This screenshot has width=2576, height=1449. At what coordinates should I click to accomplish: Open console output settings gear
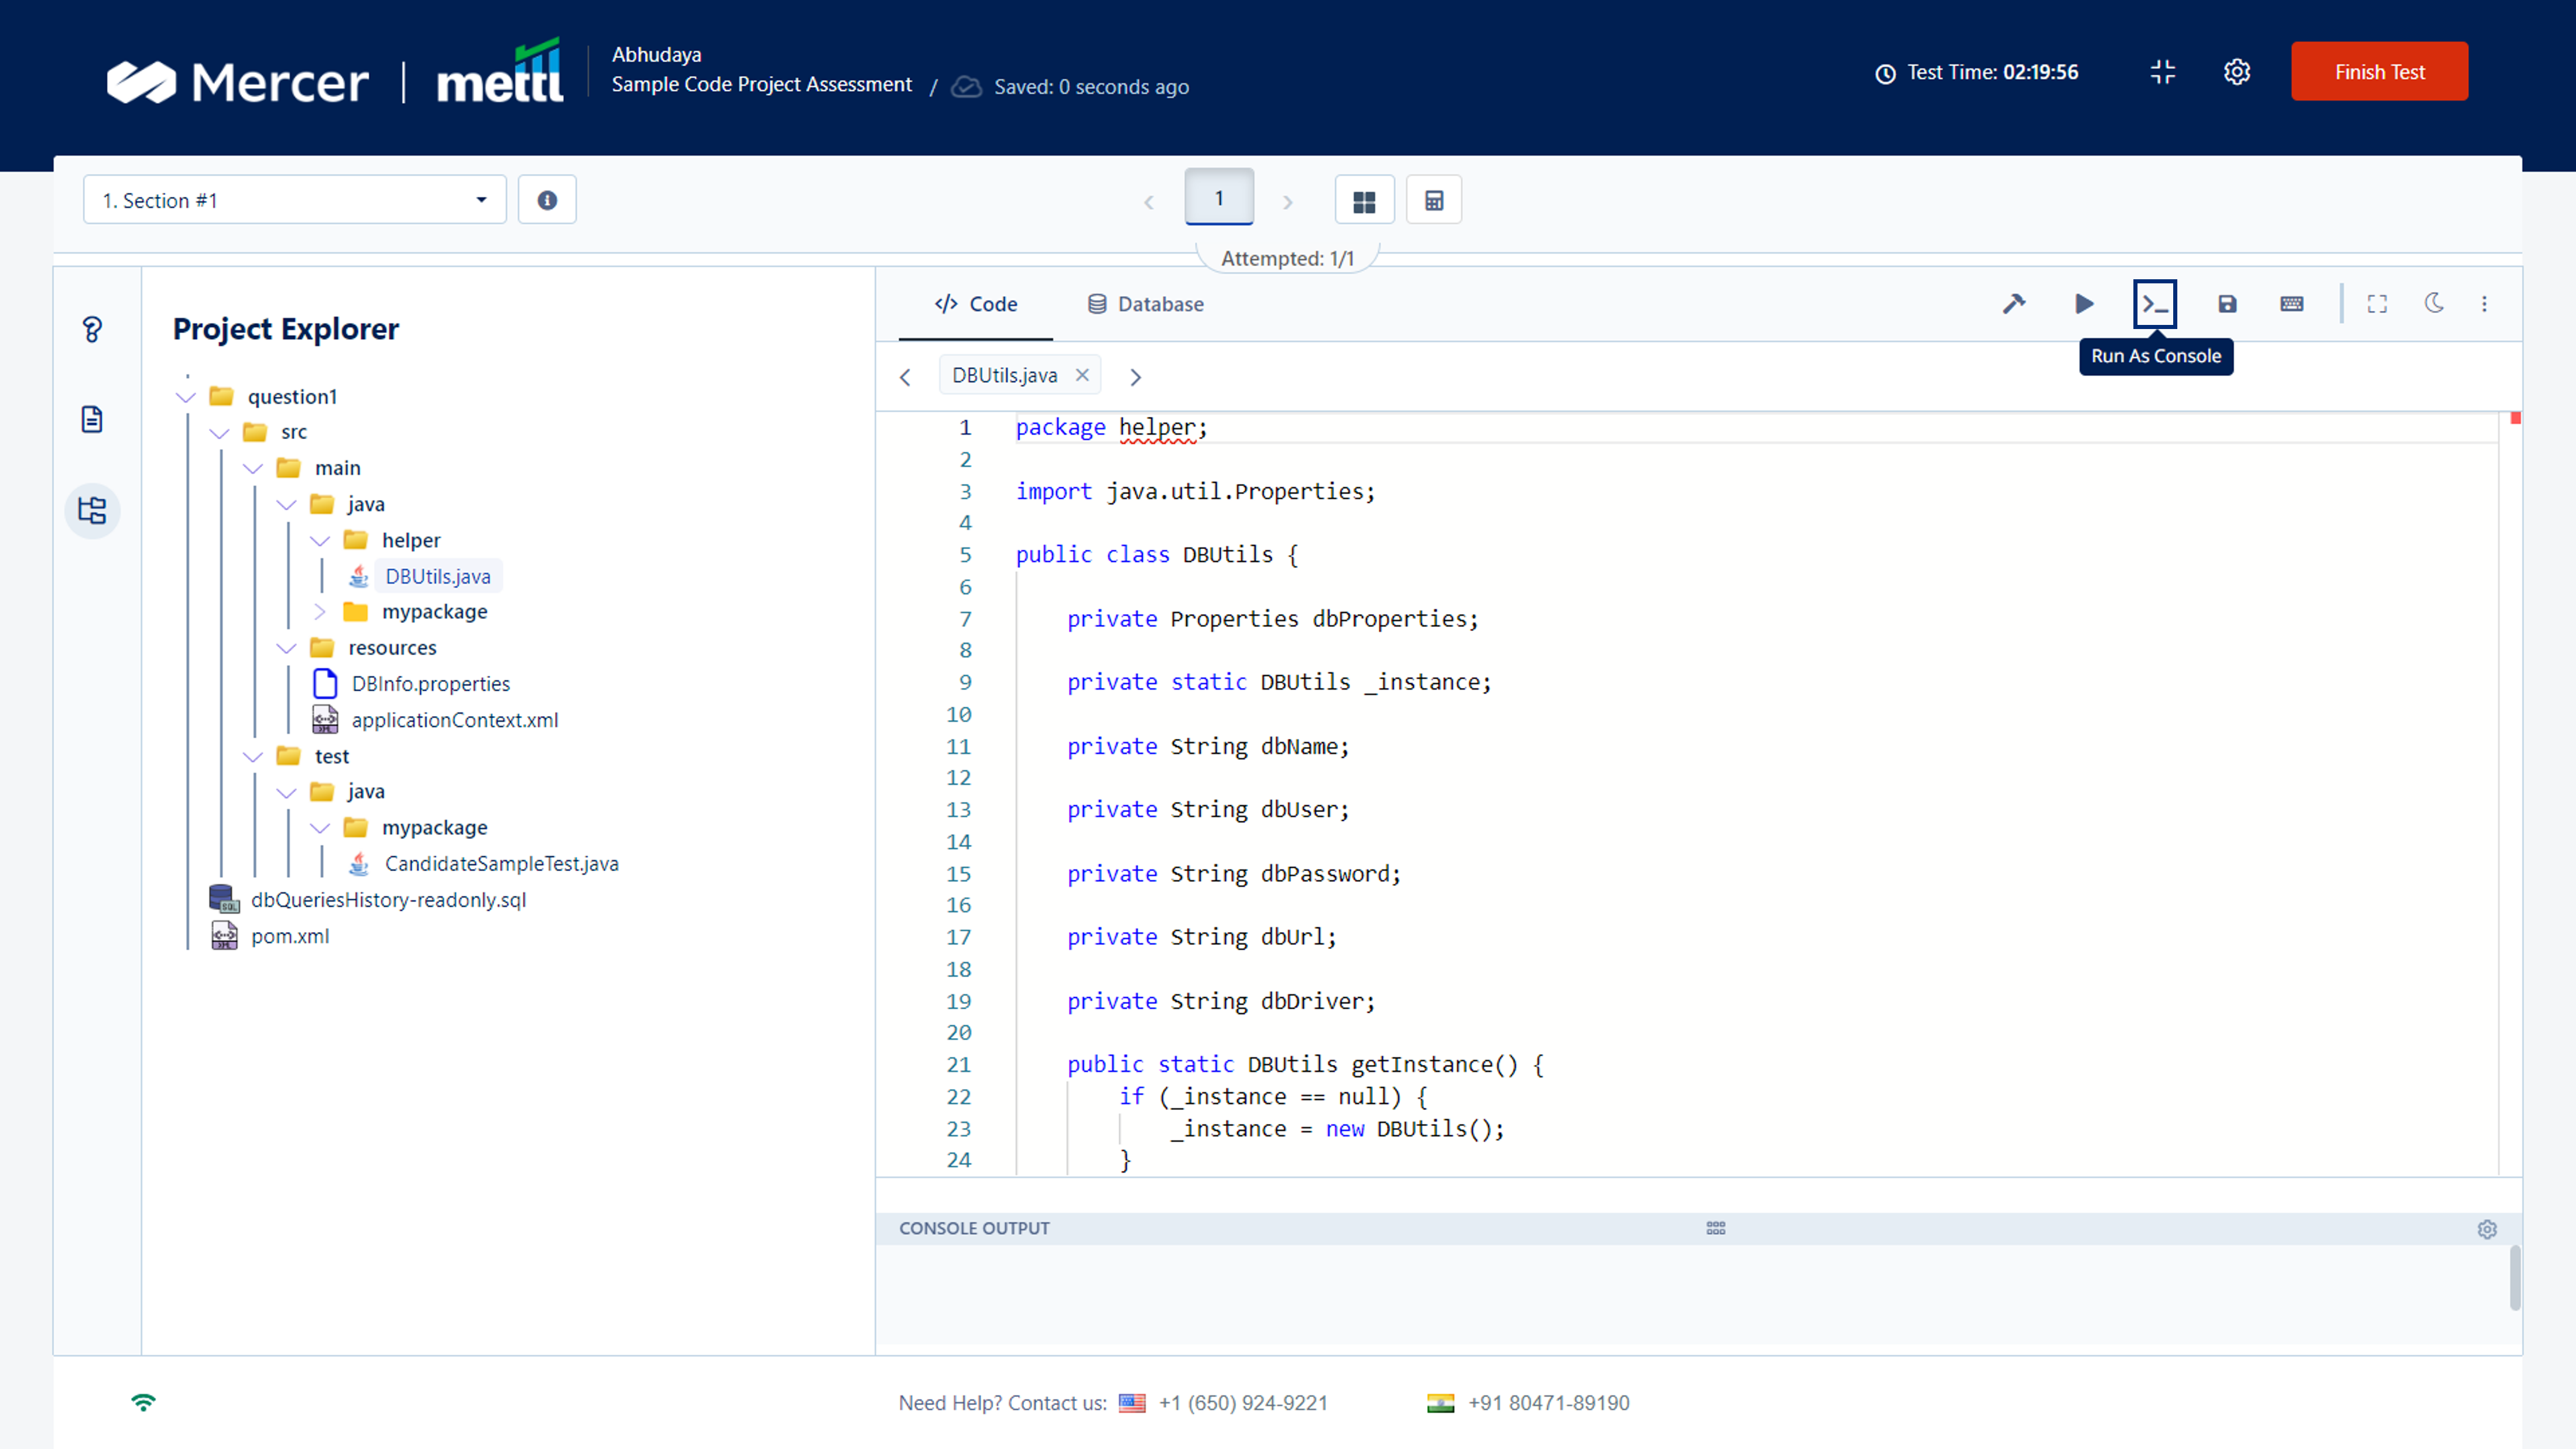pos(2487,1229)
